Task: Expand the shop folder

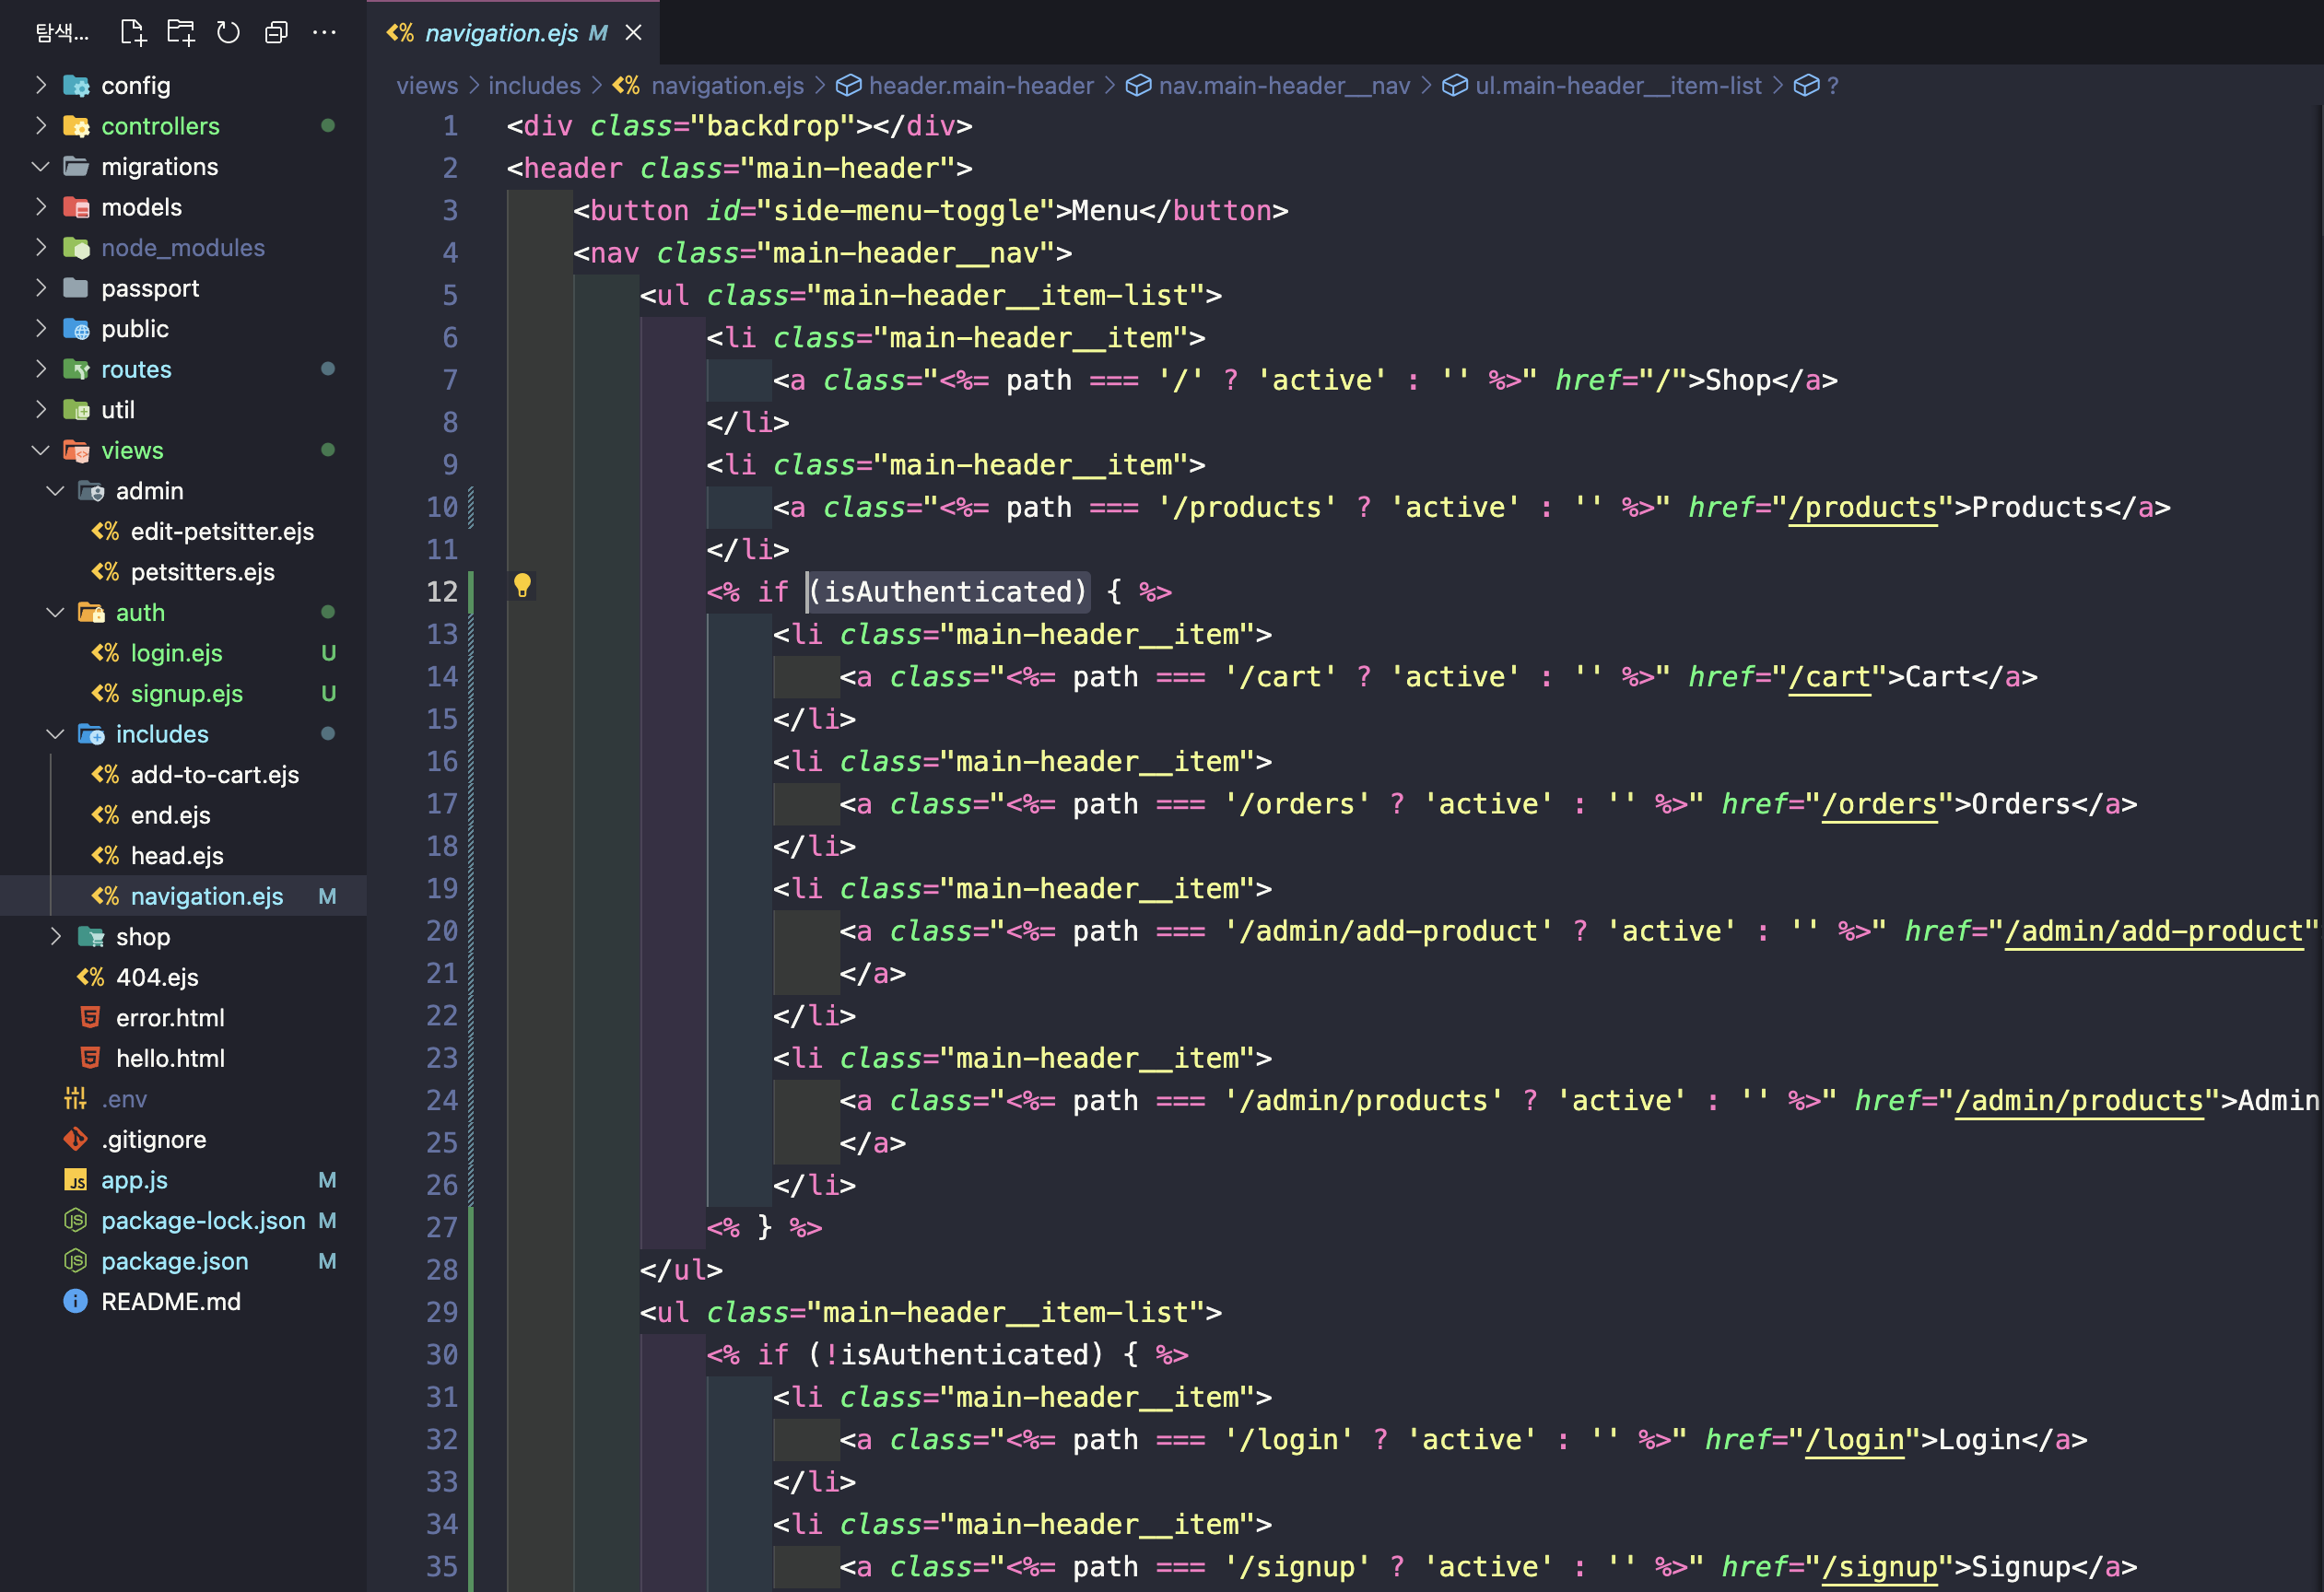Action: (57, 936)
